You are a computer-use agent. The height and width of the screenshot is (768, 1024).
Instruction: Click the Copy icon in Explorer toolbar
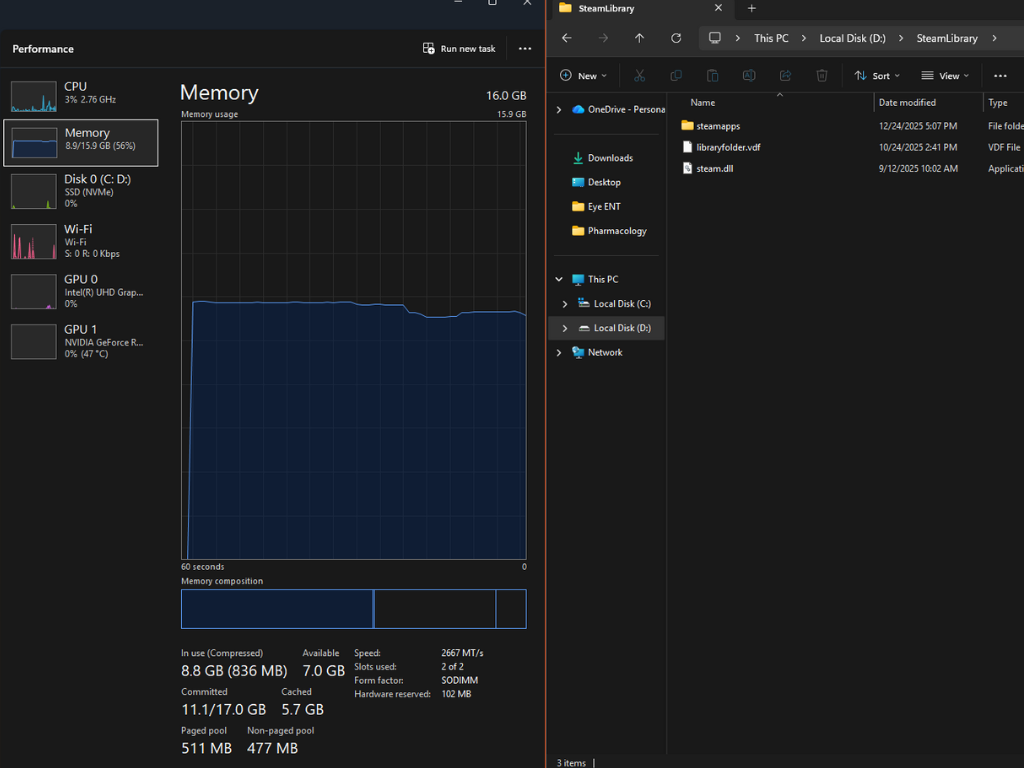(x=675, y=75)
